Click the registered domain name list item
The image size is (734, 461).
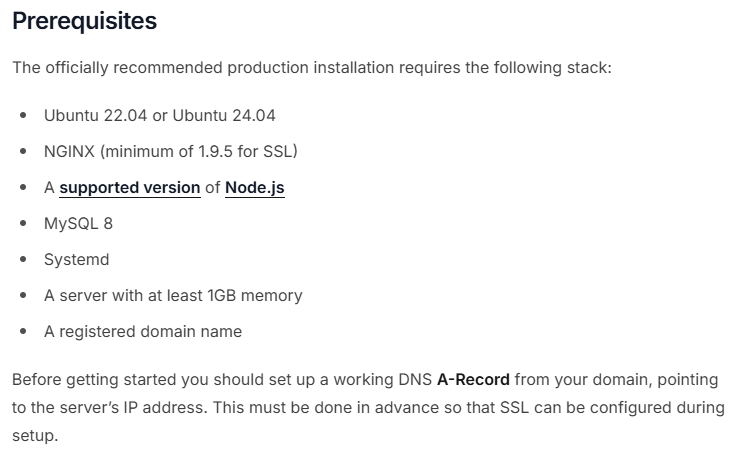pos(142,331)
